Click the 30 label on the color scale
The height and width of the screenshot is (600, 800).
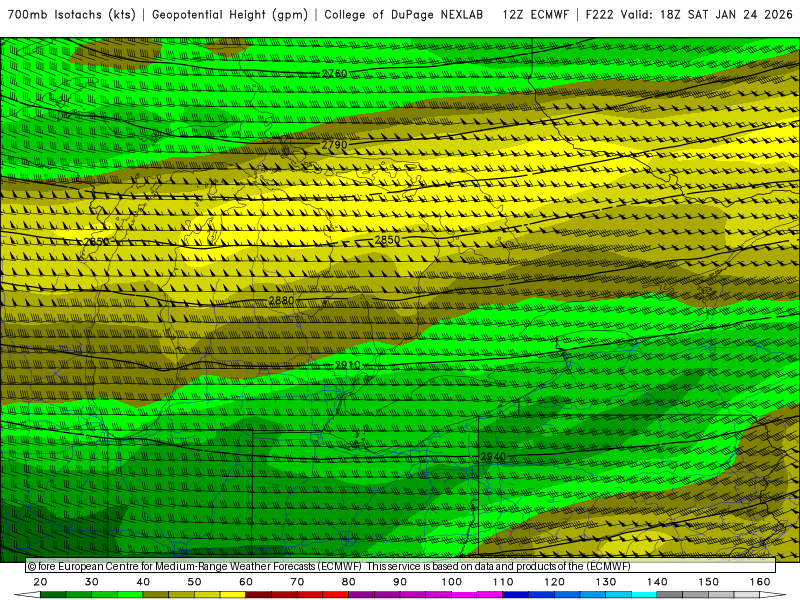[x=92, y=582]
